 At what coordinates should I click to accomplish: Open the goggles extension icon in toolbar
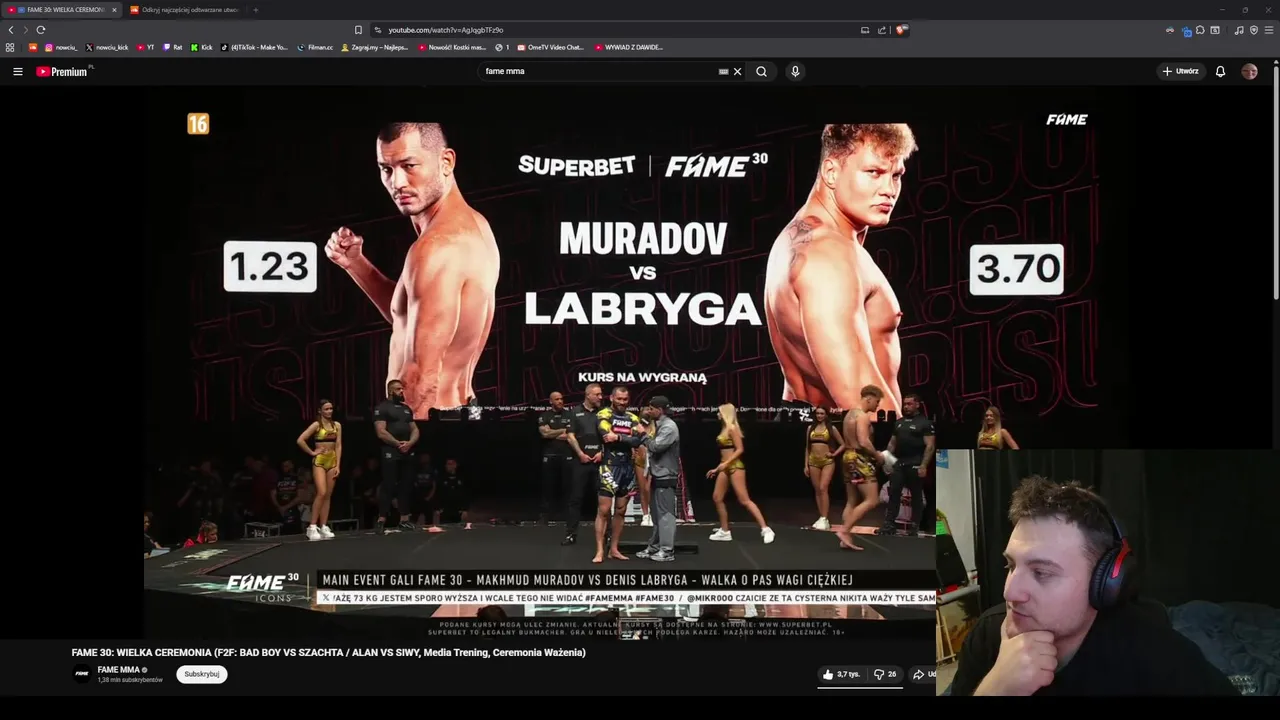point(1169,30)
